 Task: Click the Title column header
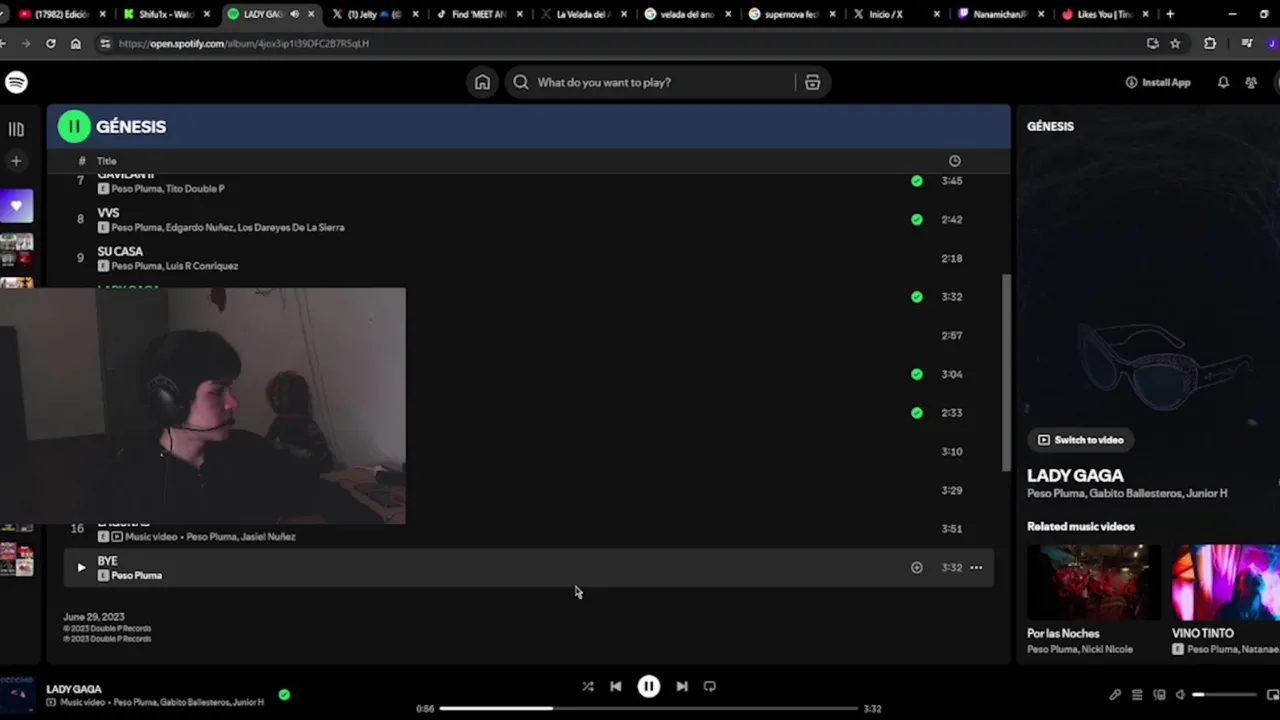106,161
